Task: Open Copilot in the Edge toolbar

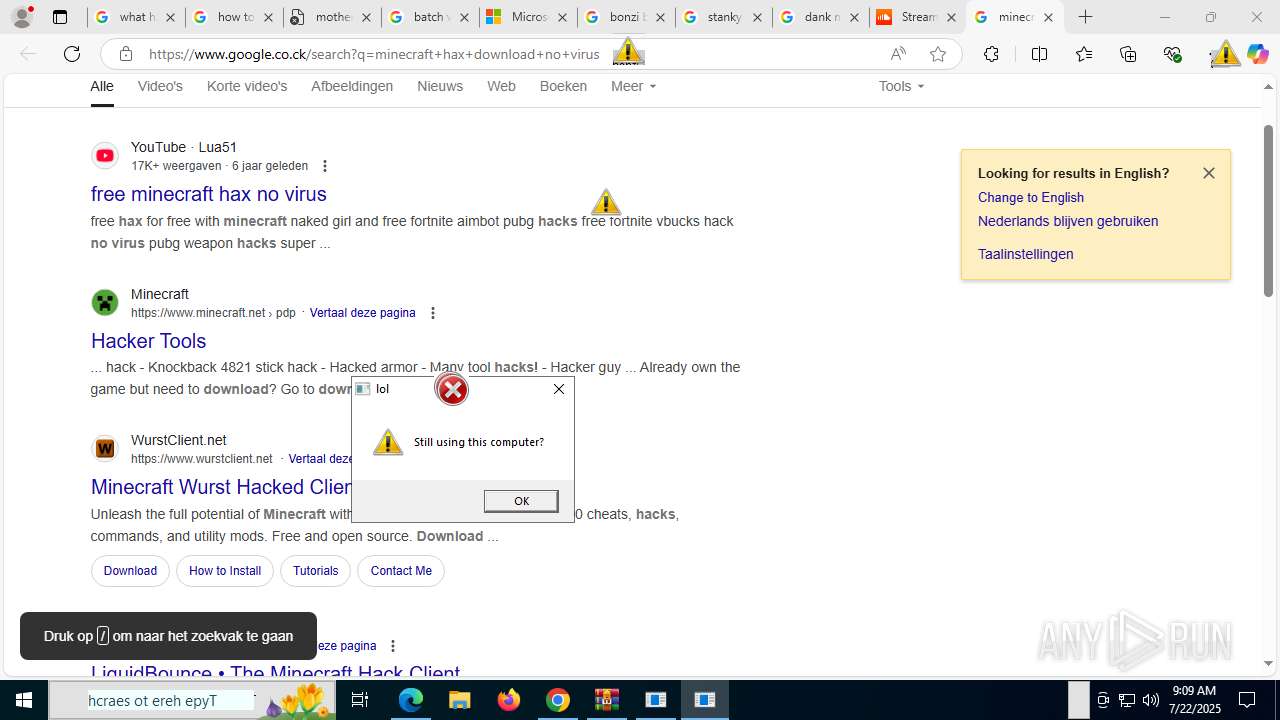Action: (x=1257, y=54)
